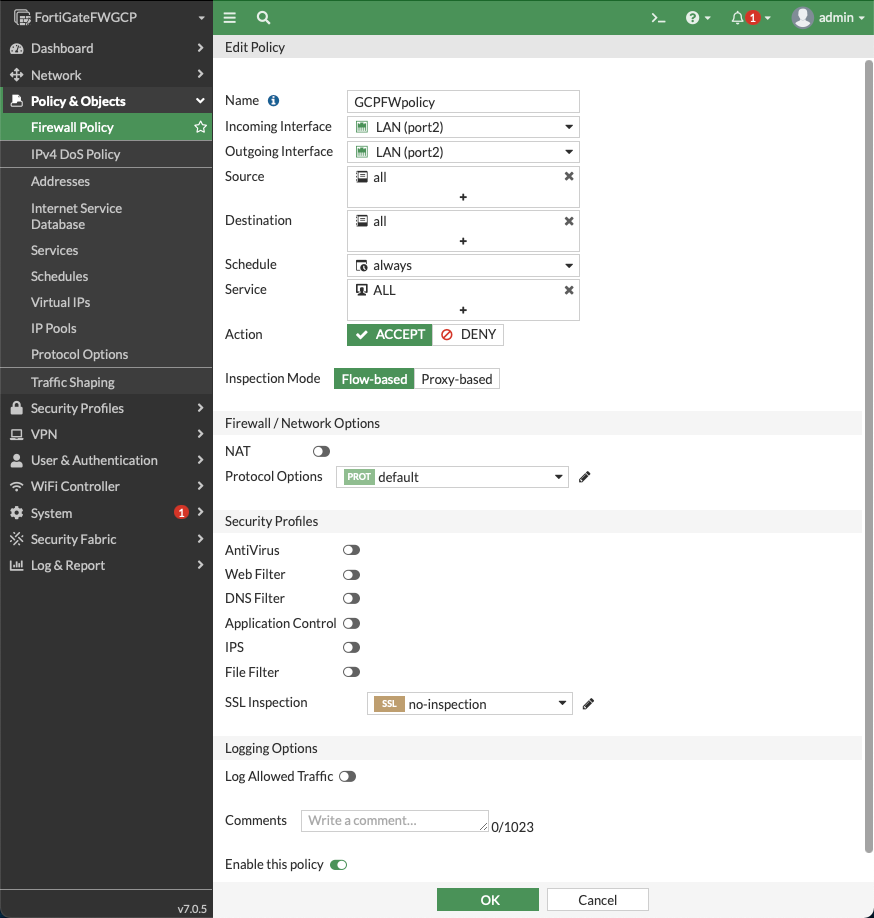
Task: Open the Schedule dropdown
Action: [x=567, y=264]
